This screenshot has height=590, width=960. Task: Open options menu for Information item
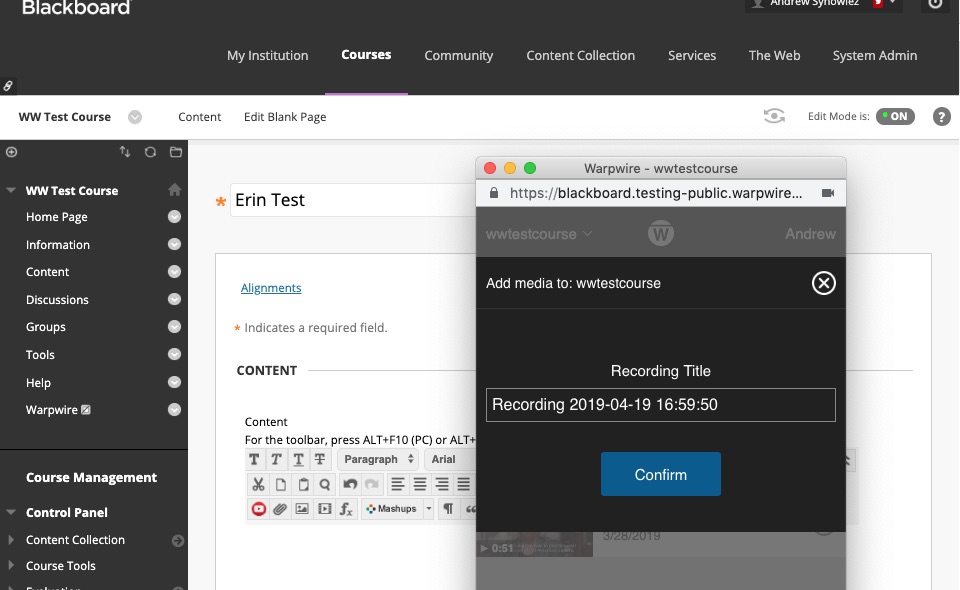(174, 244)
